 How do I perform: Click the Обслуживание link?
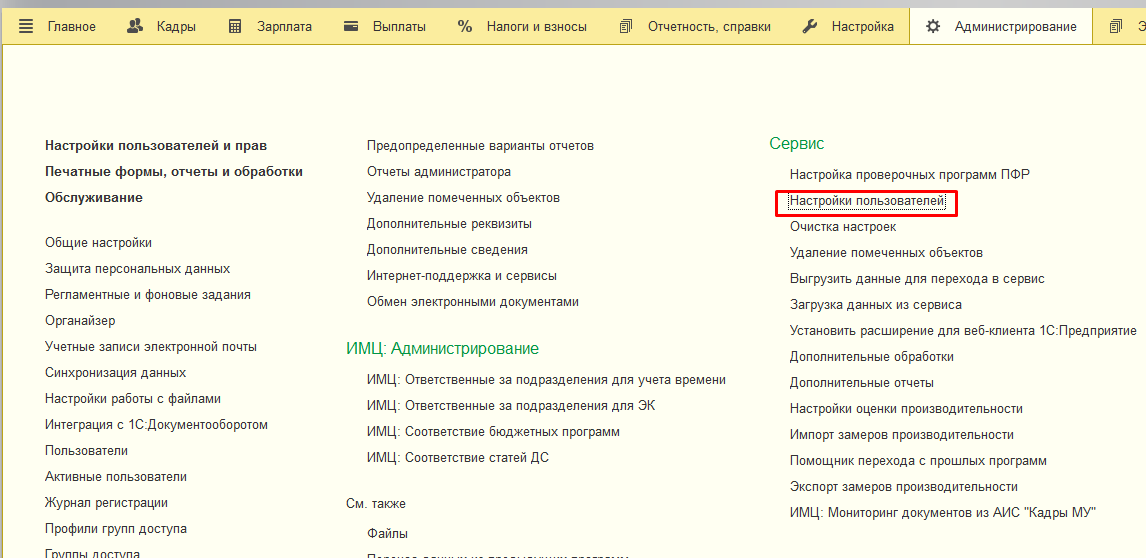94,197
